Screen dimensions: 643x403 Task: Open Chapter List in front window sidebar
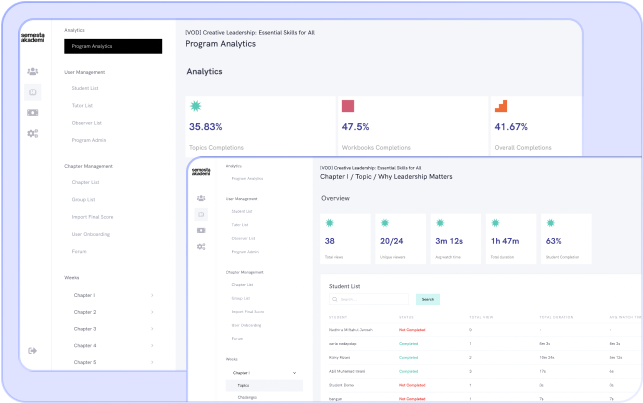point(242,285)
